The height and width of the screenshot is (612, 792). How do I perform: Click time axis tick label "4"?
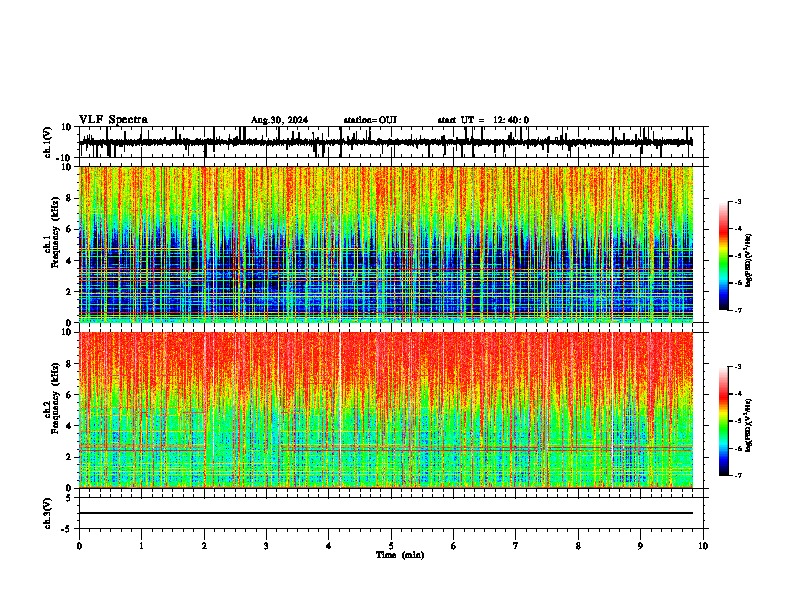point(329,546)
